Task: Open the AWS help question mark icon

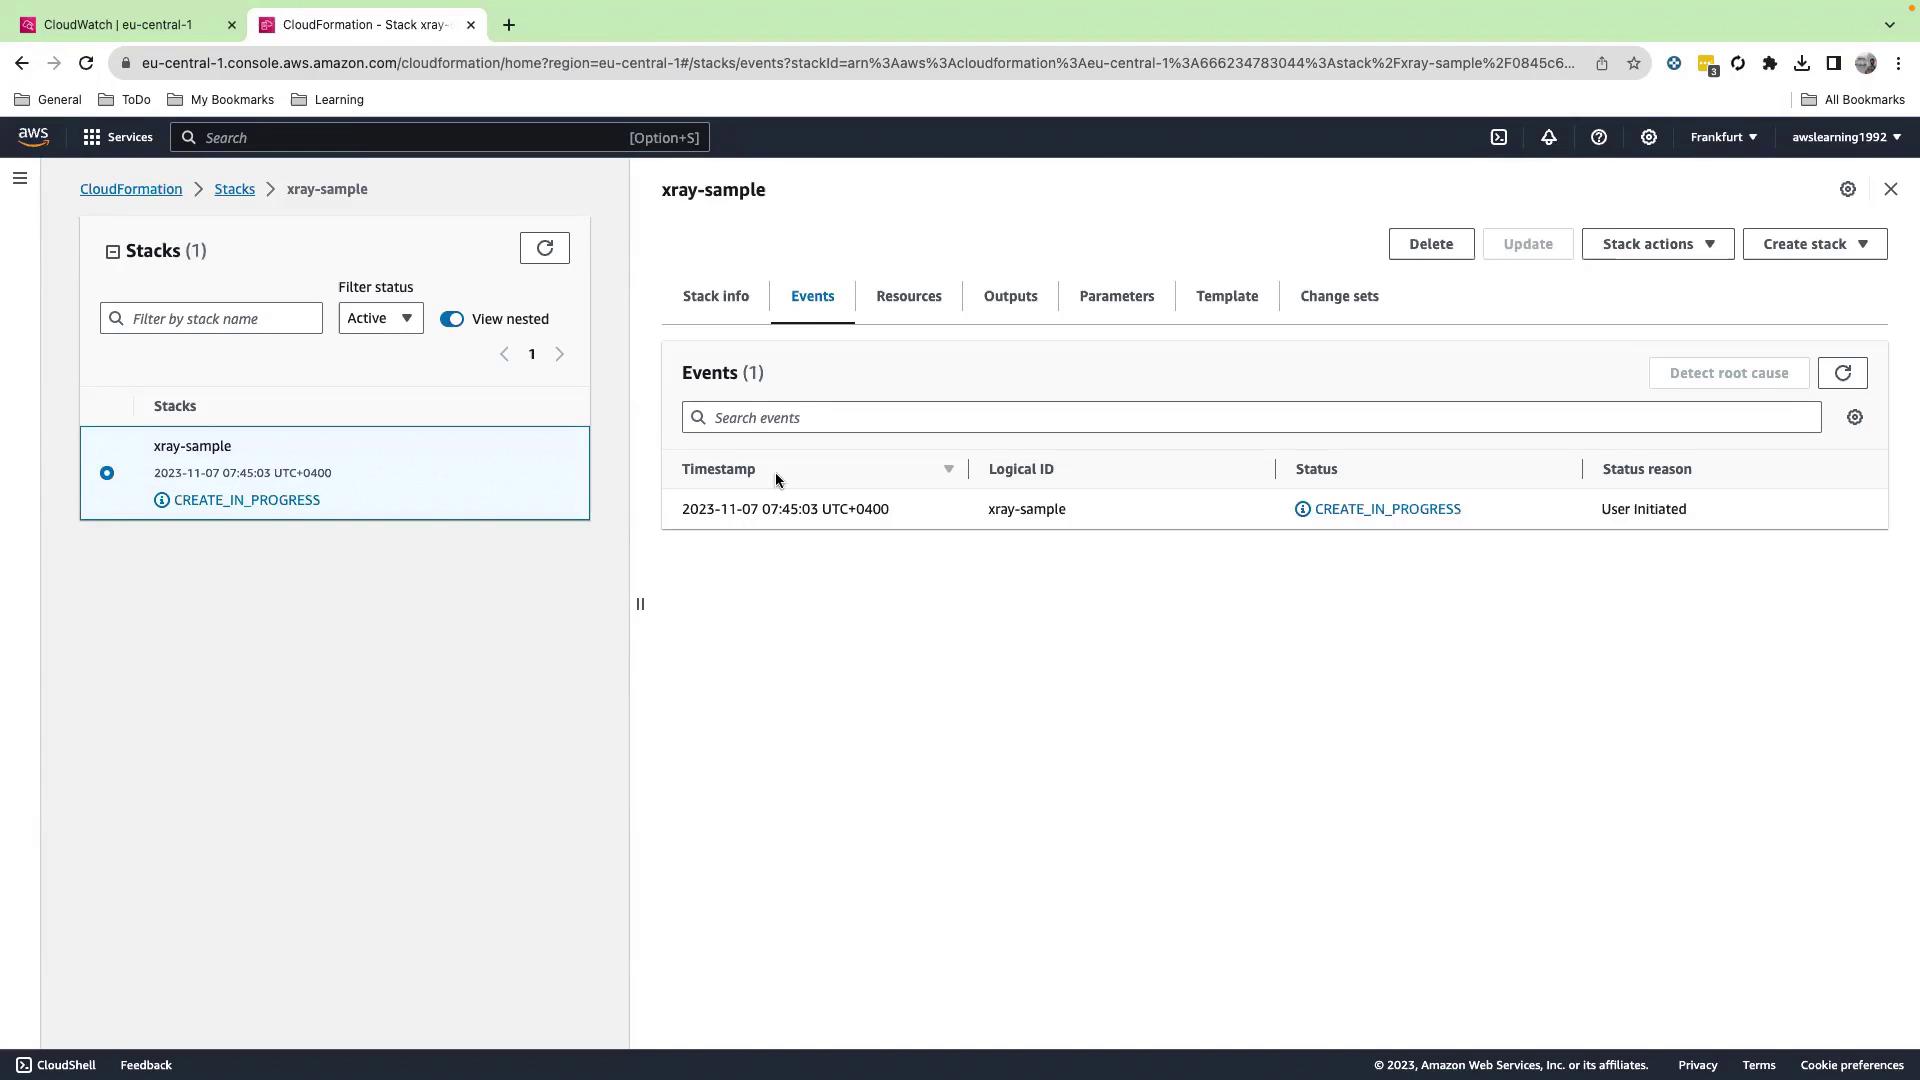Action: [1598, 138]
